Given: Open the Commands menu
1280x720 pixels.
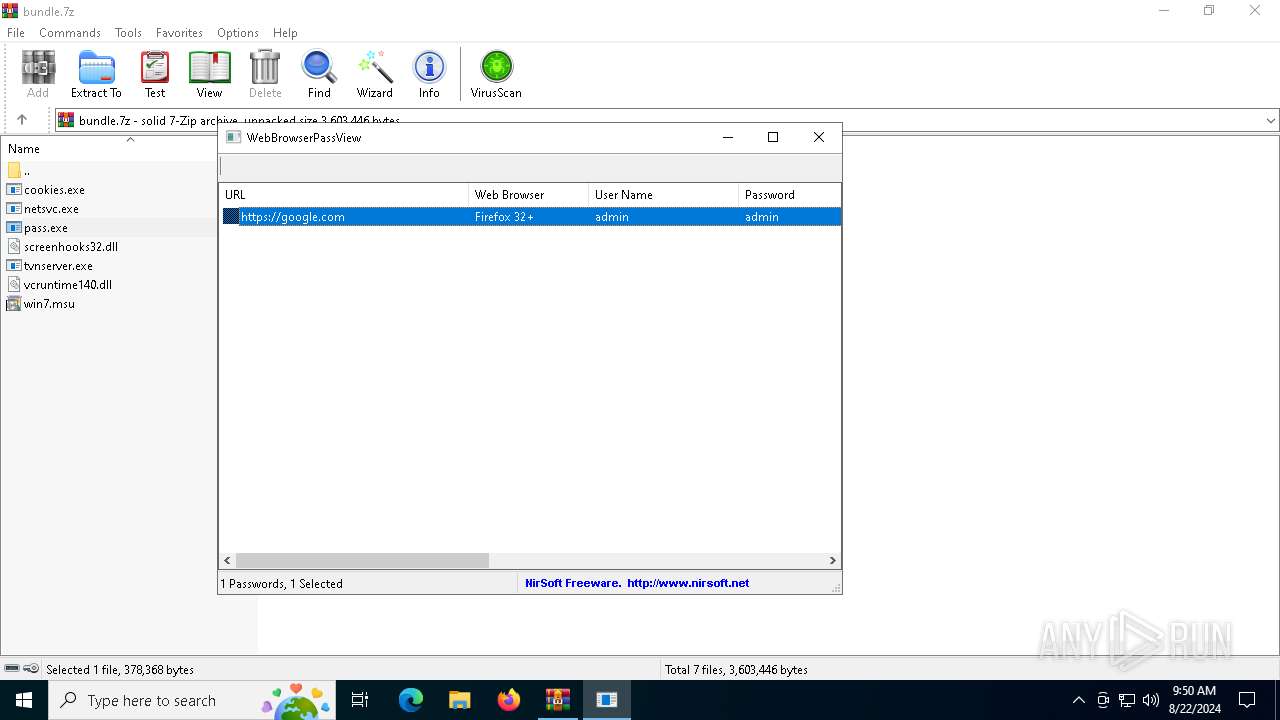Looking at the screenshot, I should [70, 33].
